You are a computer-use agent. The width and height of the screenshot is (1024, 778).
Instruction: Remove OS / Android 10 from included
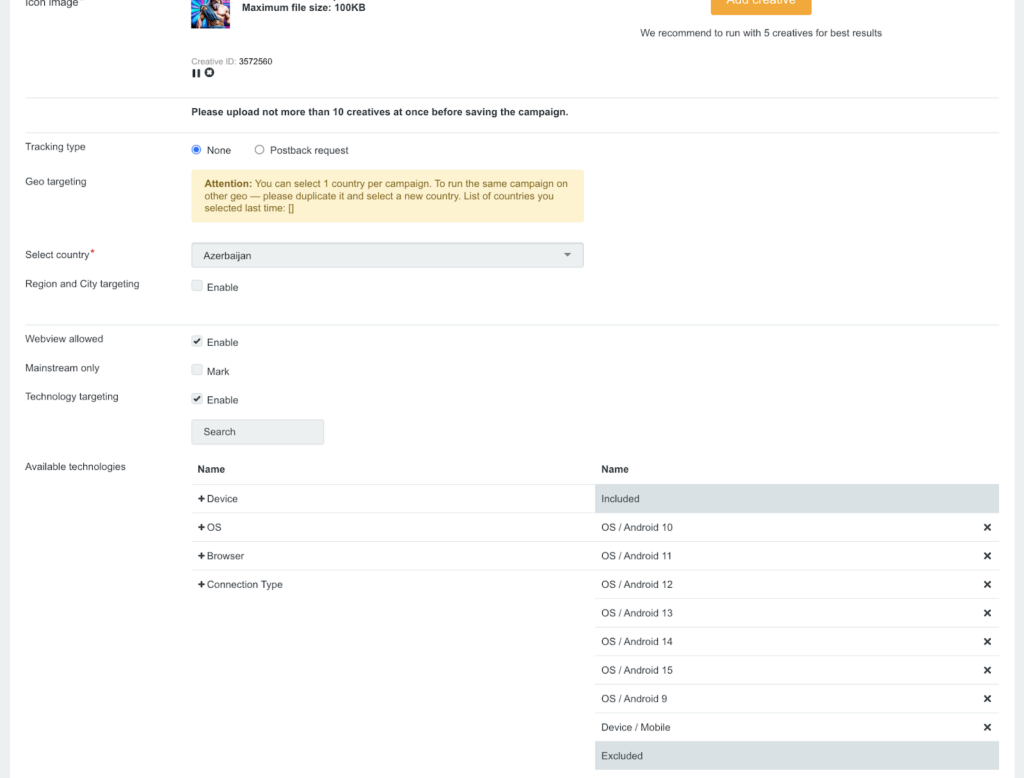(x=987, y=527)
